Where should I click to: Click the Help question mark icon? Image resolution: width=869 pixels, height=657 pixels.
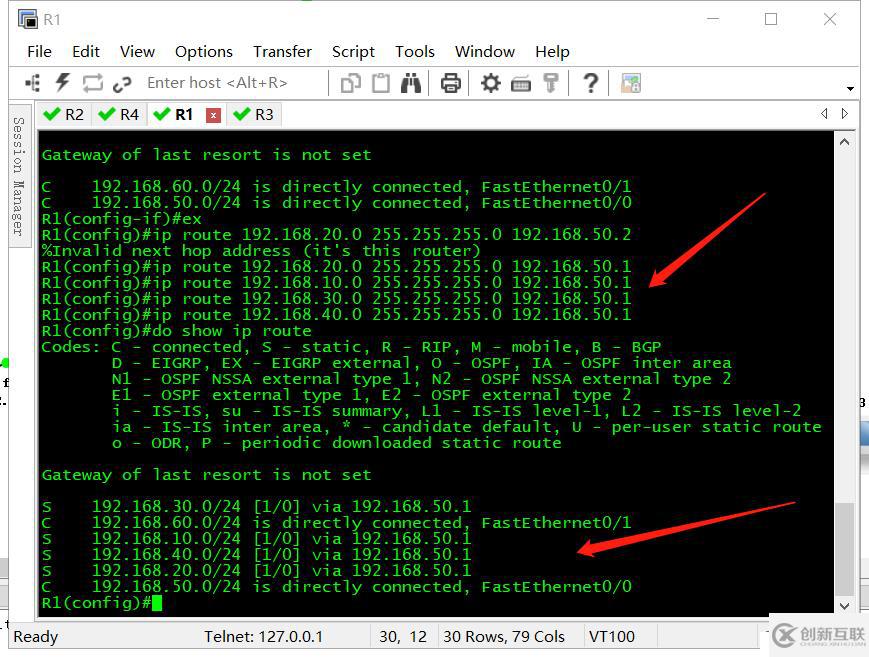pyautogui.click(x=591, y=83)
